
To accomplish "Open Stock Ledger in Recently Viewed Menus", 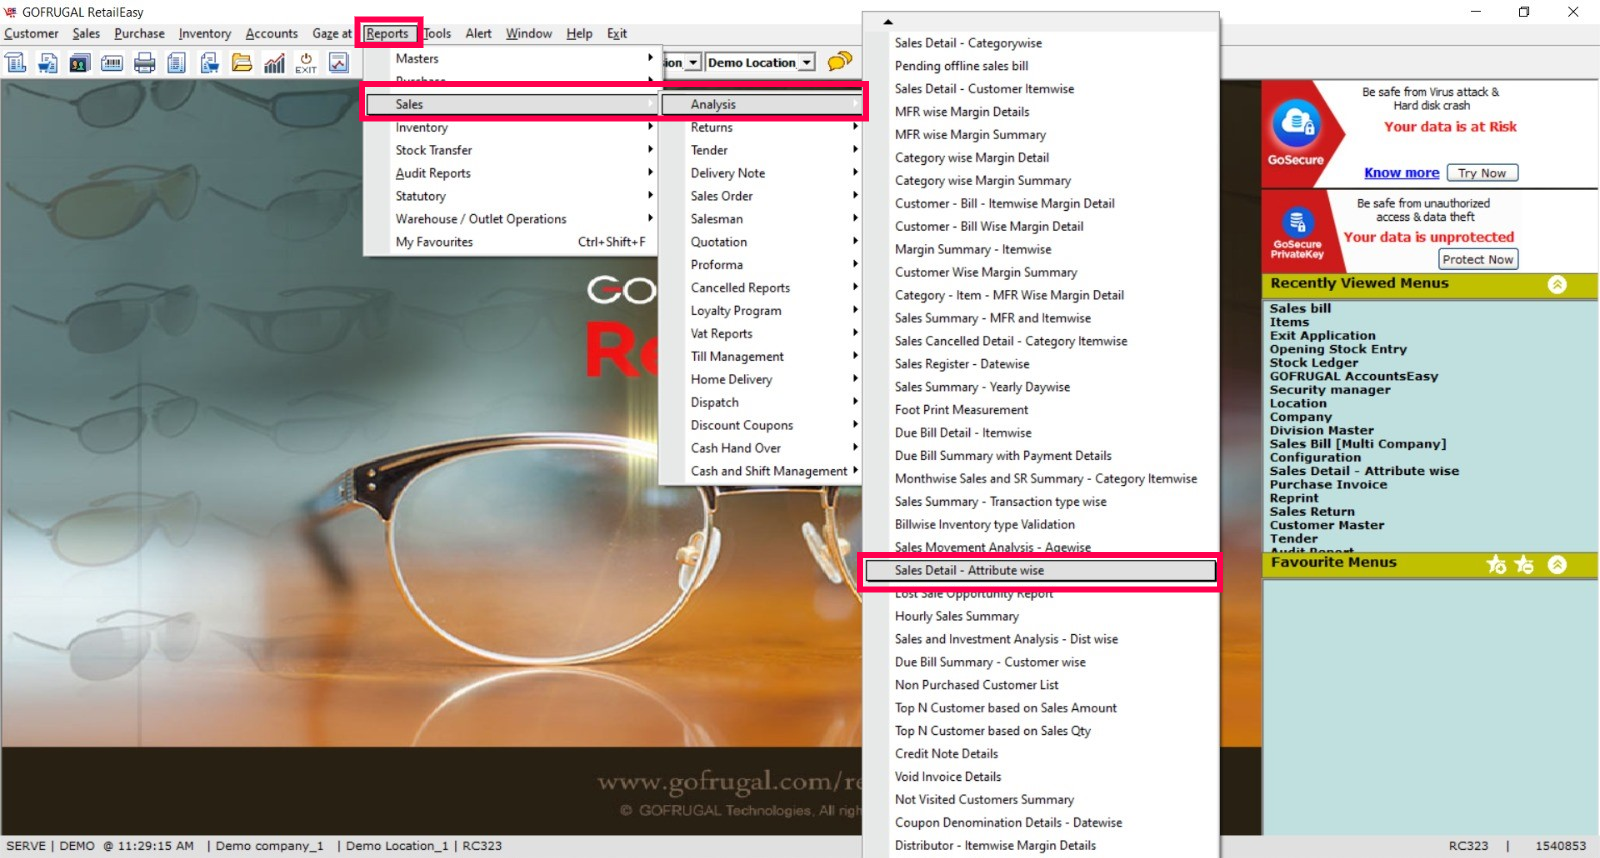I will click(1314, 363).
